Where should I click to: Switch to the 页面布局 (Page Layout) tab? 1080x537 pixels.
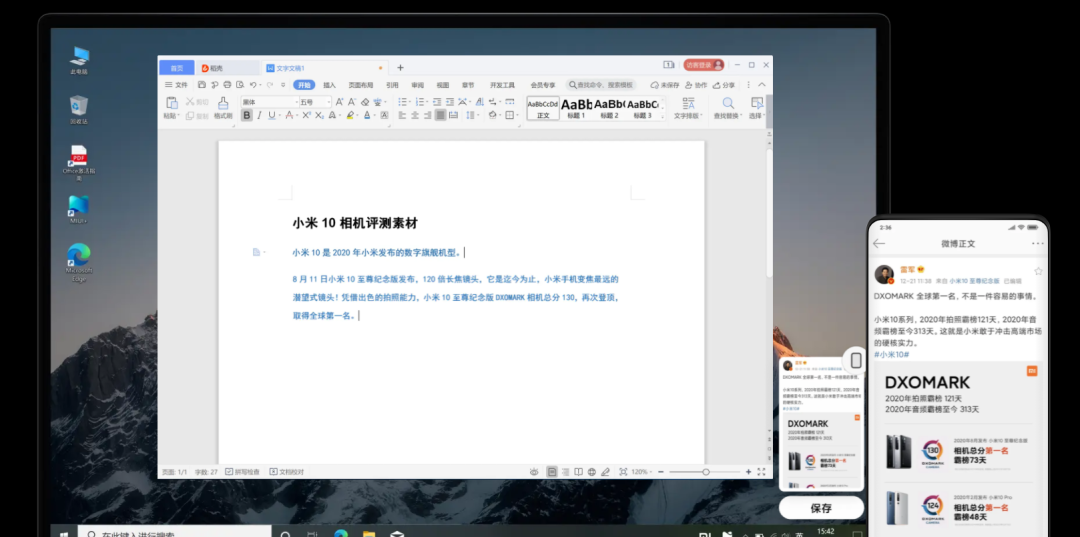[x=361, y=85]
